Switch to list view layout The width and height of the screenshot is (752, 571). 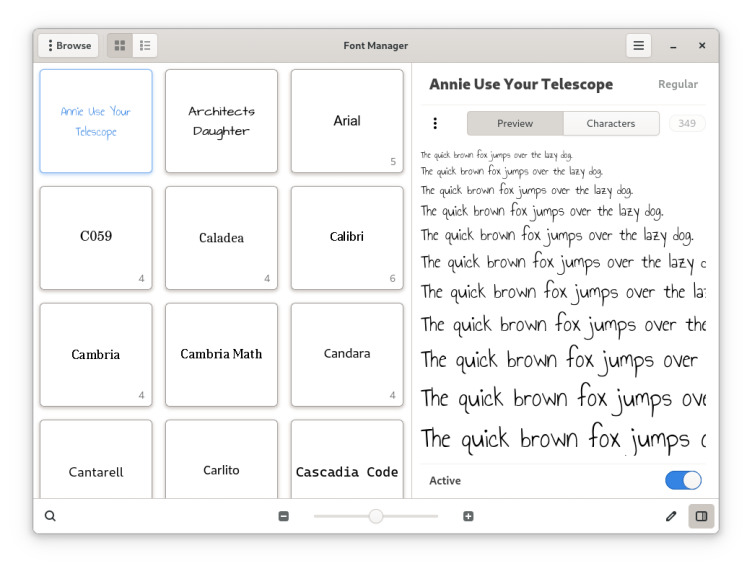145,46
